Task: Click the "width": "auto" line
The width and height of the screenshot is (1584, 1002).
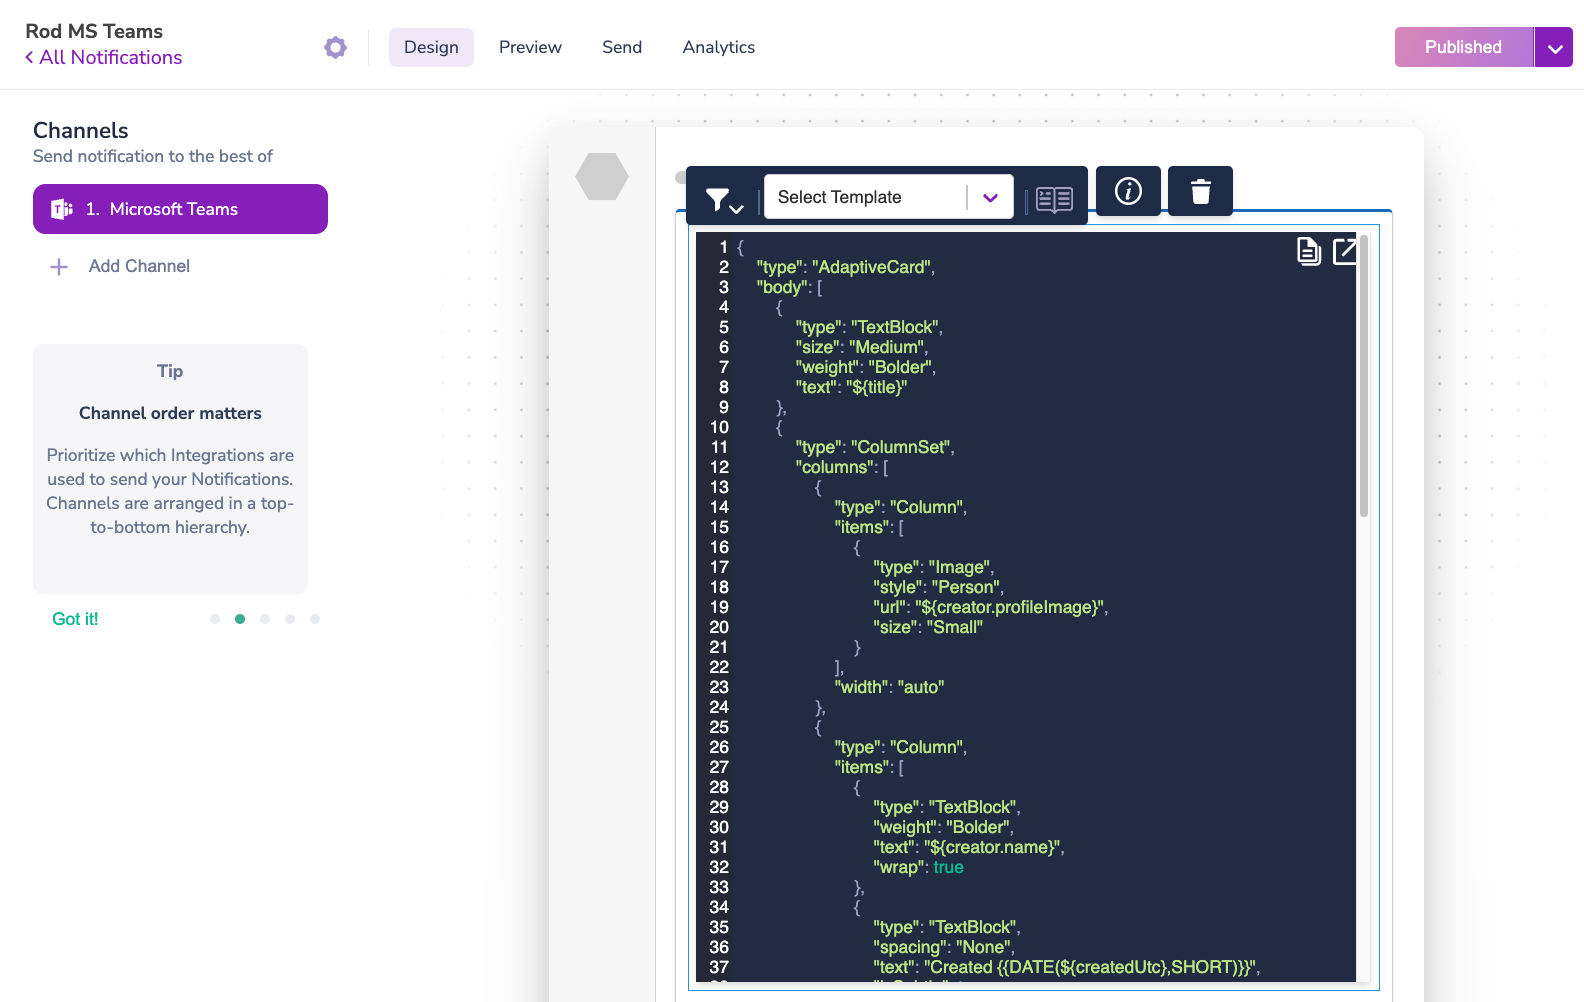Action: point(889,687)
